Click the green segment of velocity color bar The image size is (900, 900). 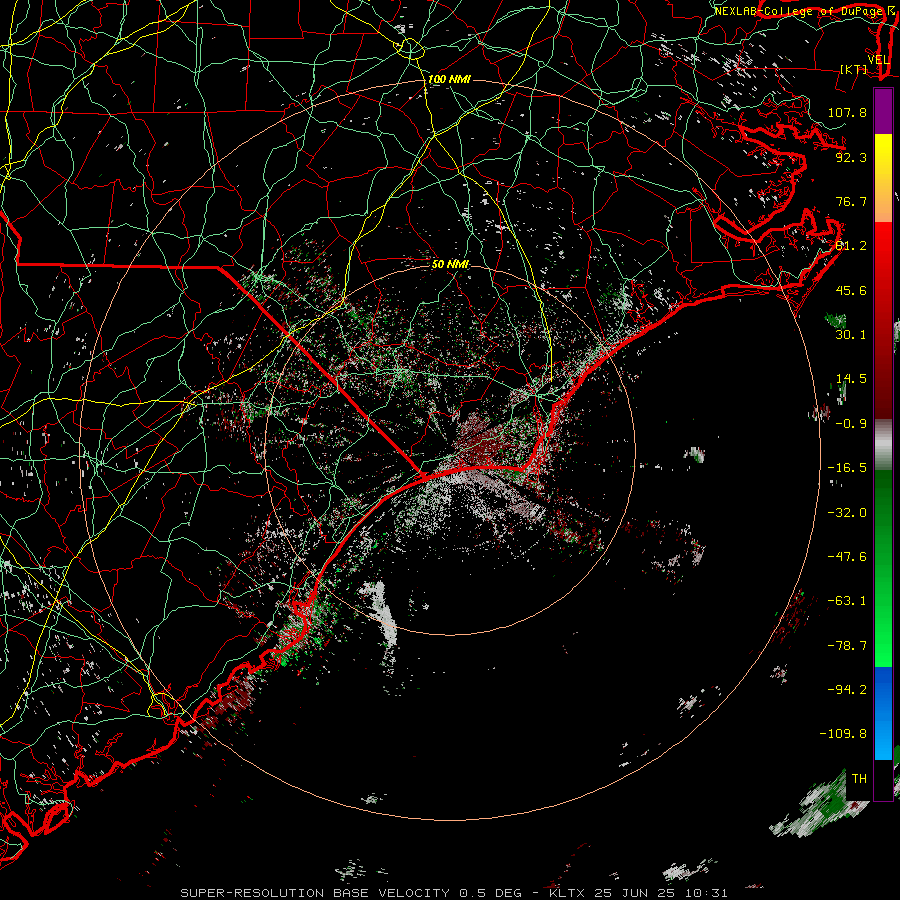(x=883, y=568)
